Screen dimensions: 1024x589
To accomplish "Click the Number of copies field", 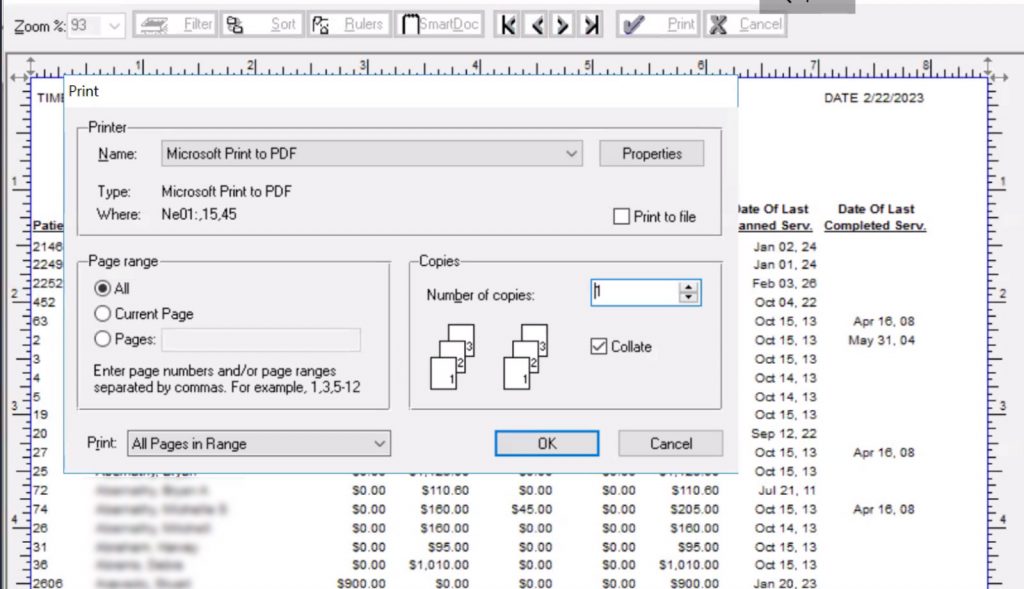I will pyautogui.click(x=635, y=293).
